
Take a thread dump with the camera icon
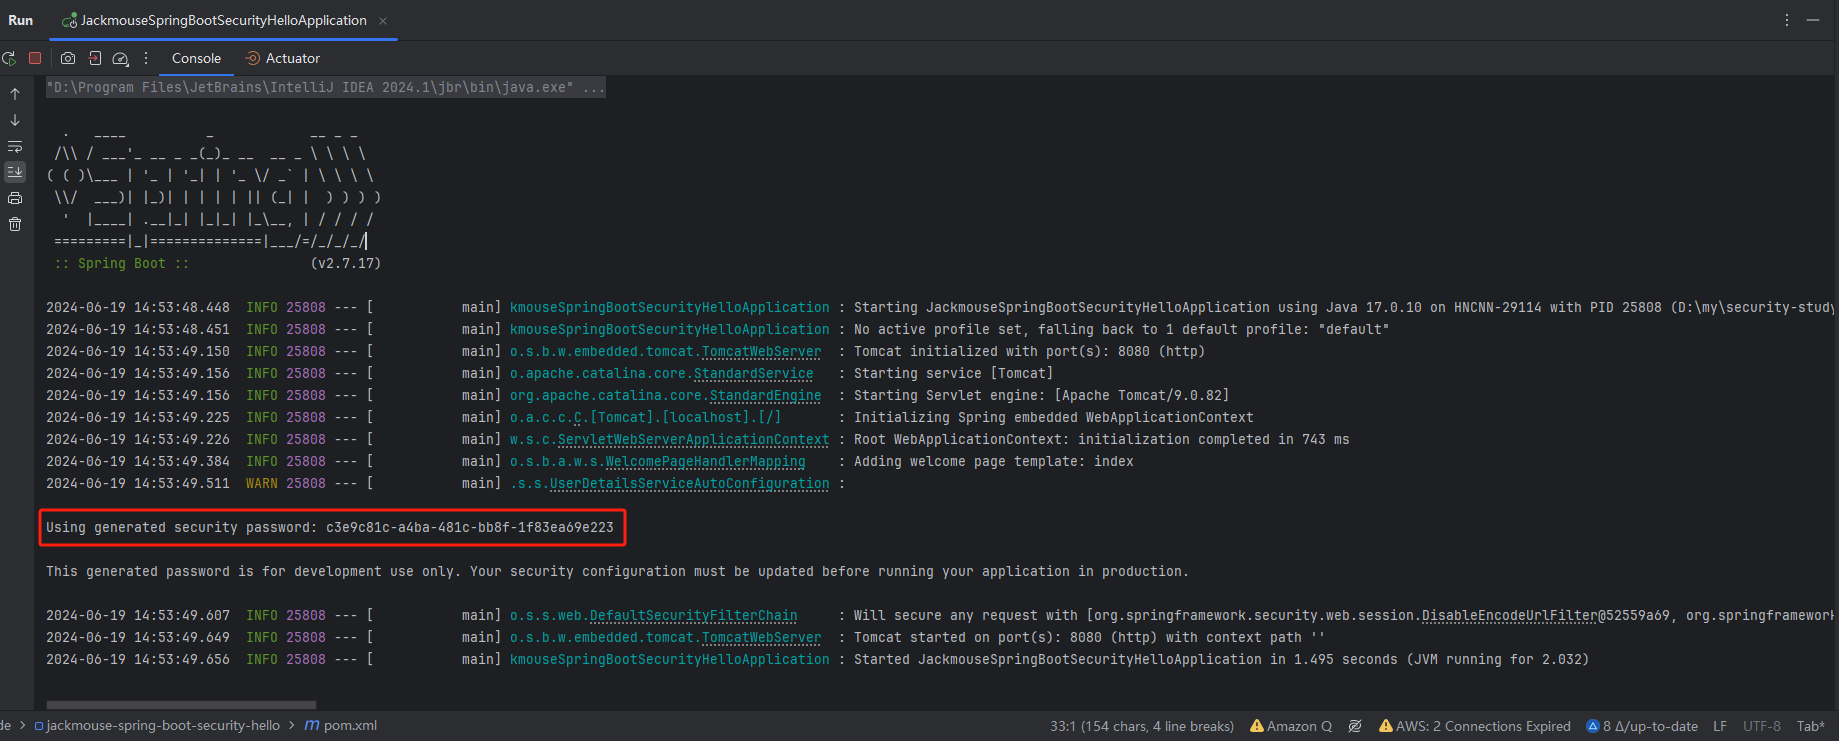(x=68, y=58)
